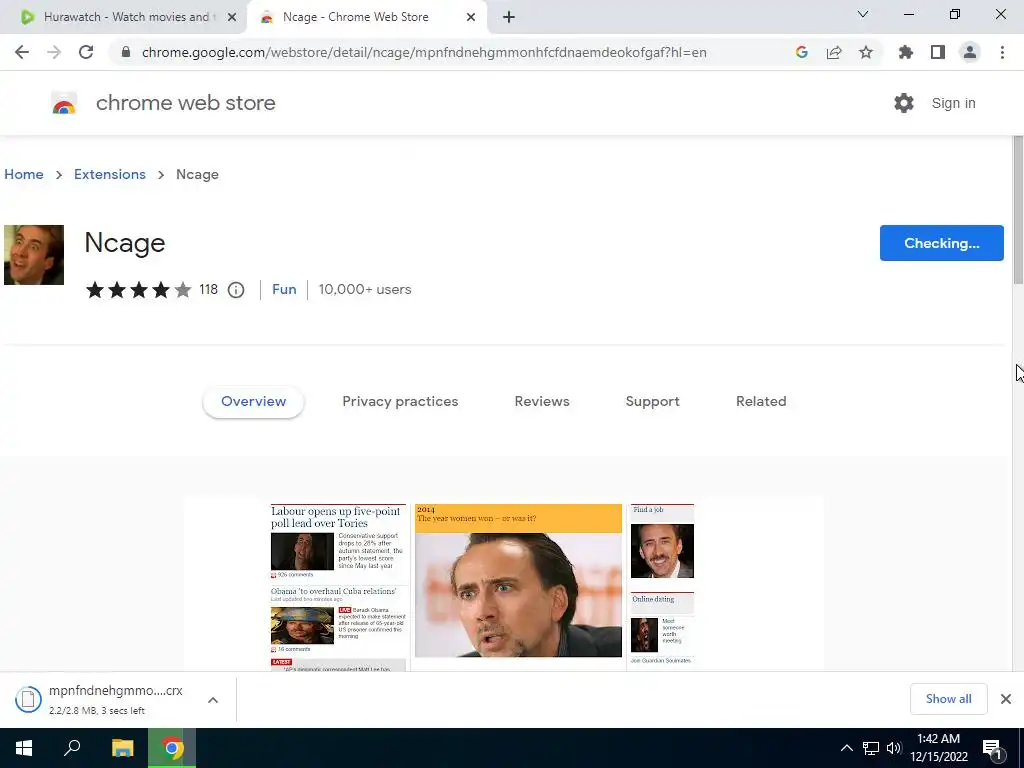Open the Fun category link
This screenshot has height=768, width=1024.
(284, 289)
